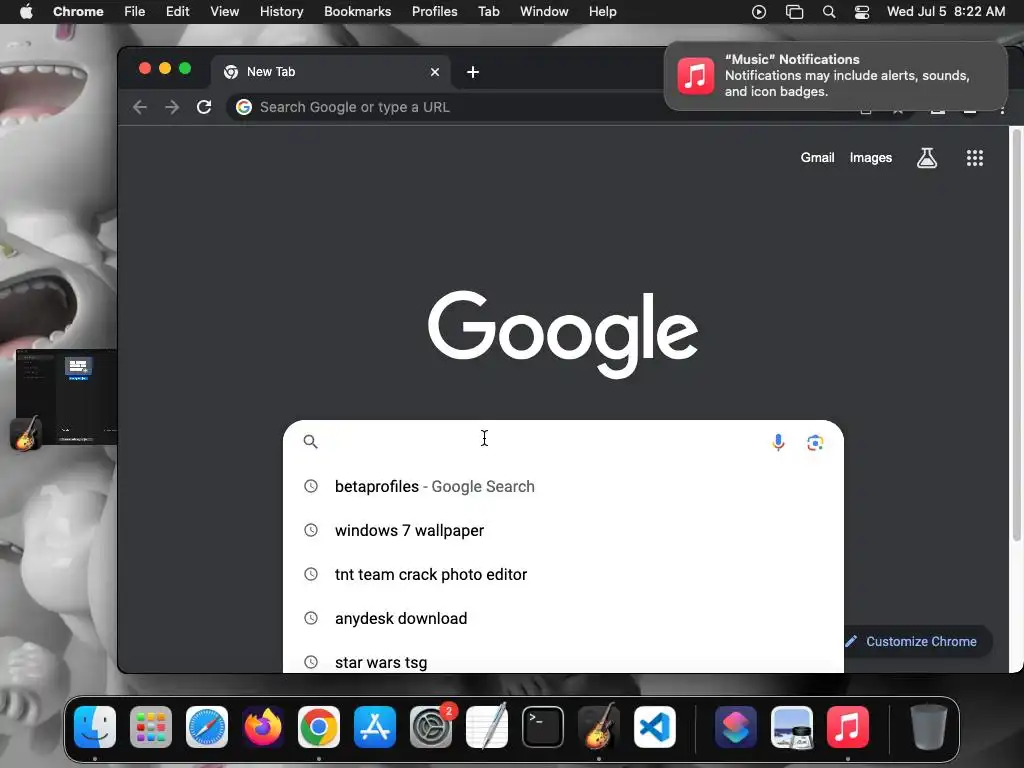
Task: Open Safari from the Dock
Action: [x=207, y=727]
